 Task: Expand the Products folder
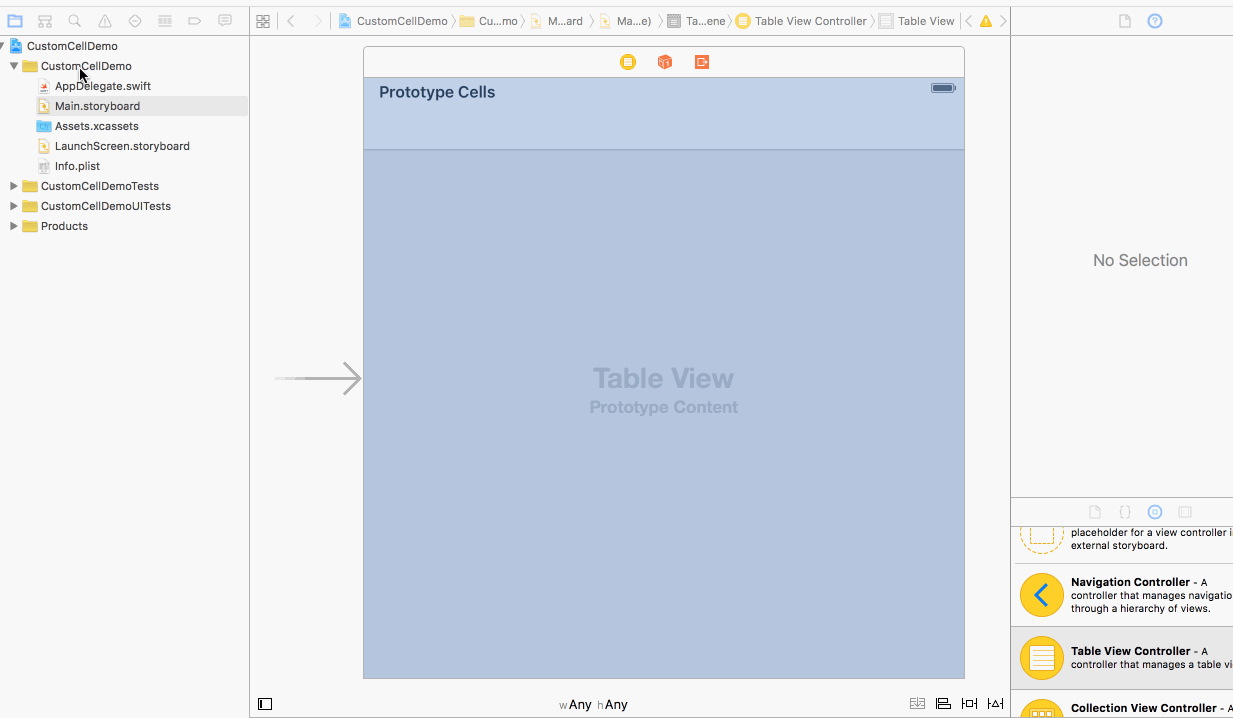pyautogui.click(x=14, y=226)
